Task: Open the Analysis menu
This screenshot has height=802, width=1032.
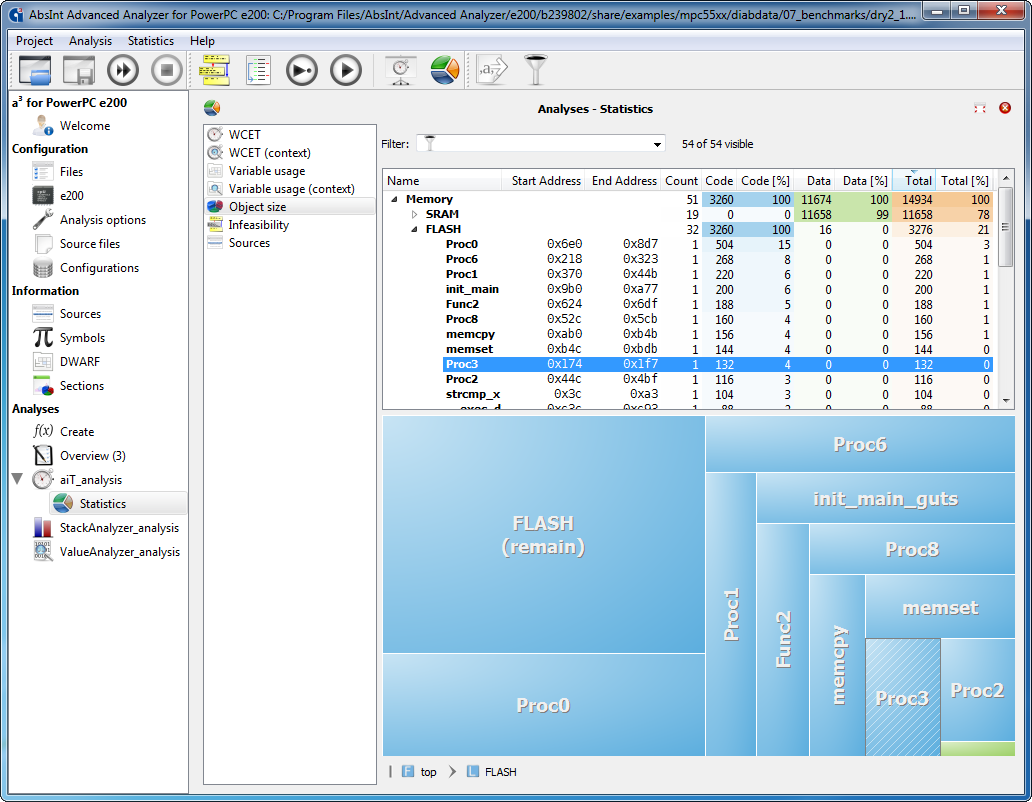Action: tap(90, 41)
